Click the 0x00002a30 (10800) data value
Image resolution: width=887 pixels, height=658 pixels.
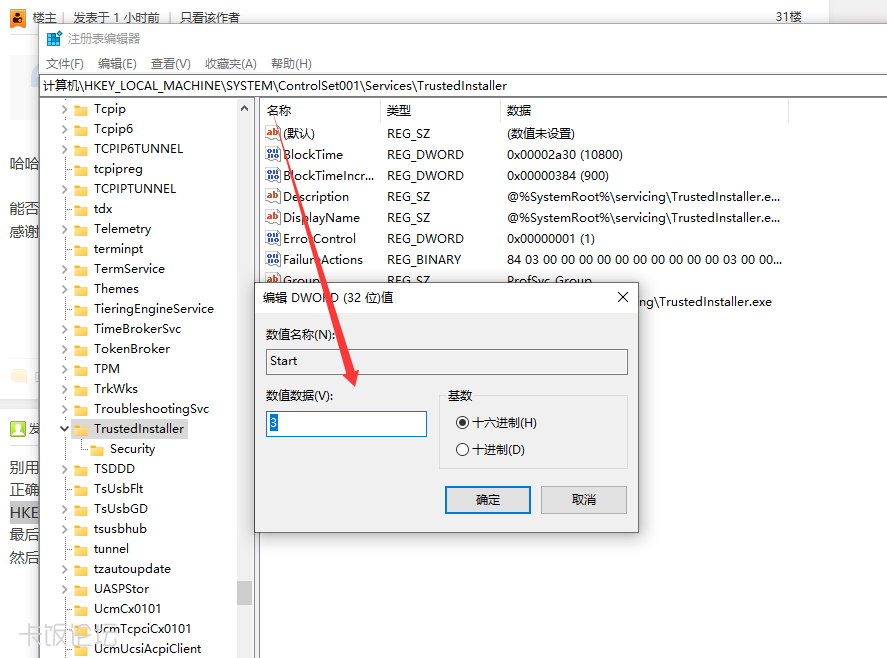click(565, 154)
